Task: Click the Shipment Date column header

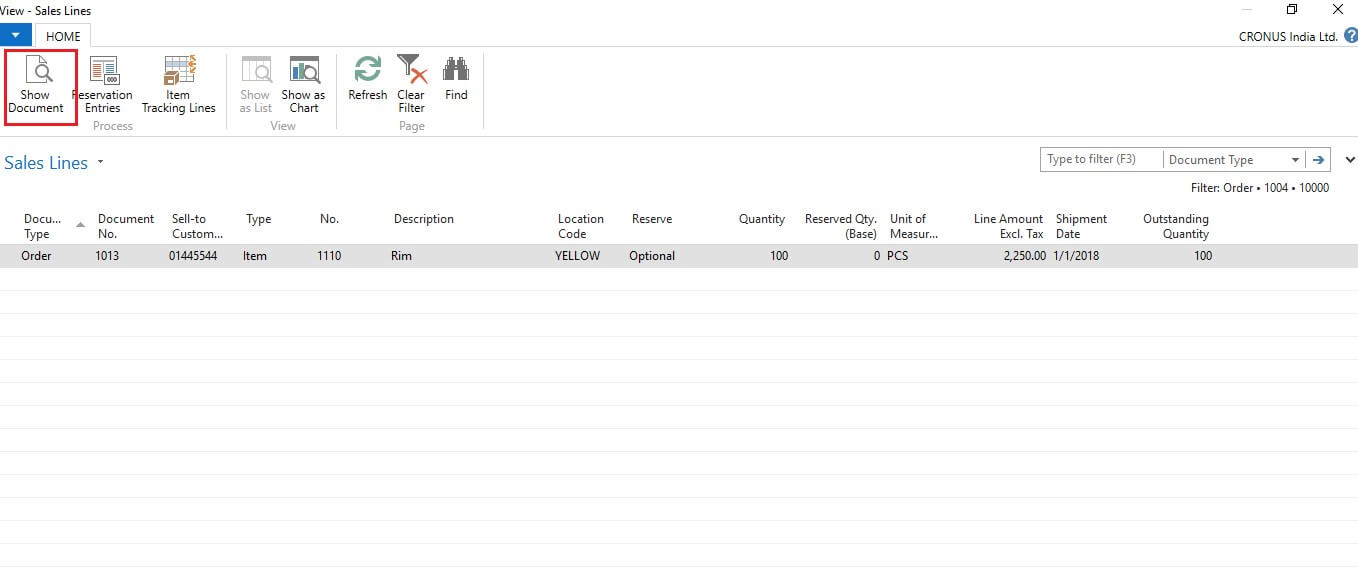Action: tap(1081, 226)
